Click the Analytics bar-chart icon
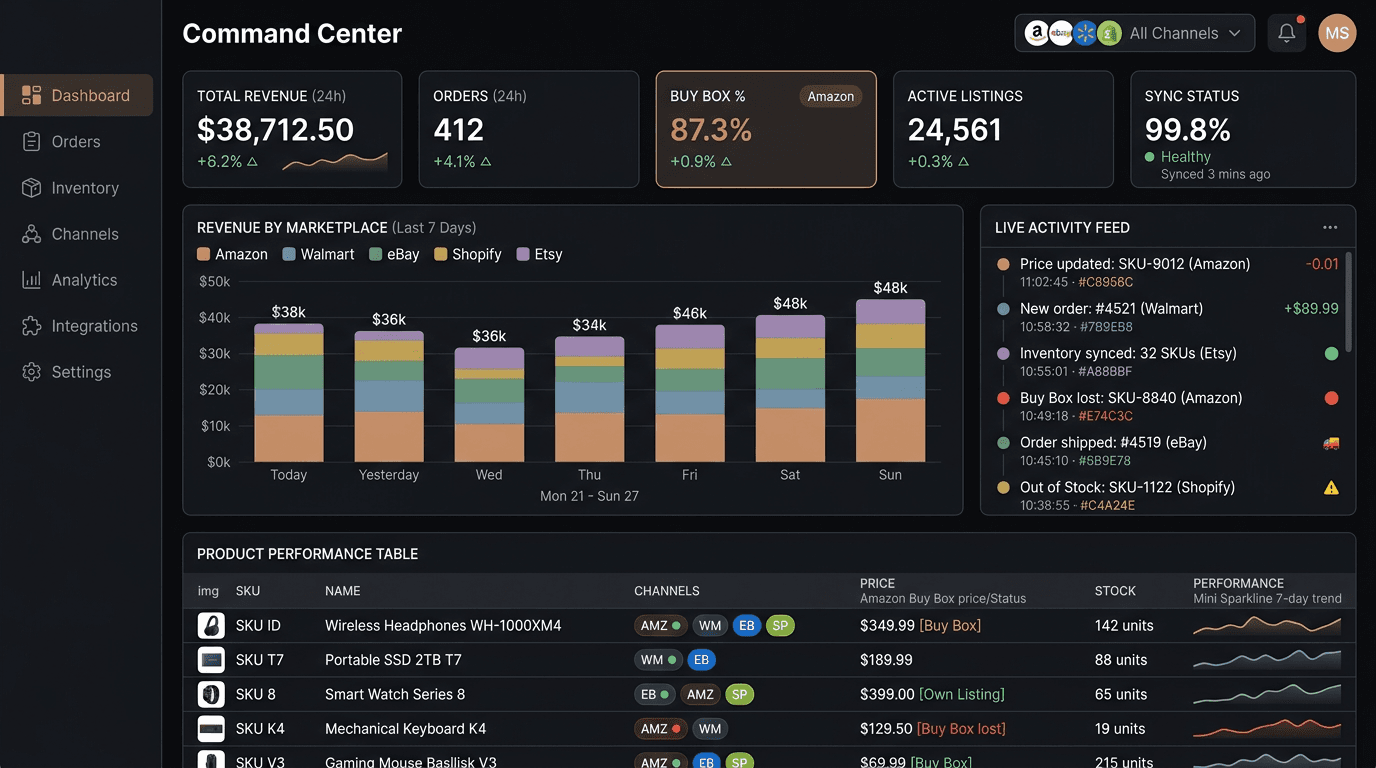 [30, 279]
